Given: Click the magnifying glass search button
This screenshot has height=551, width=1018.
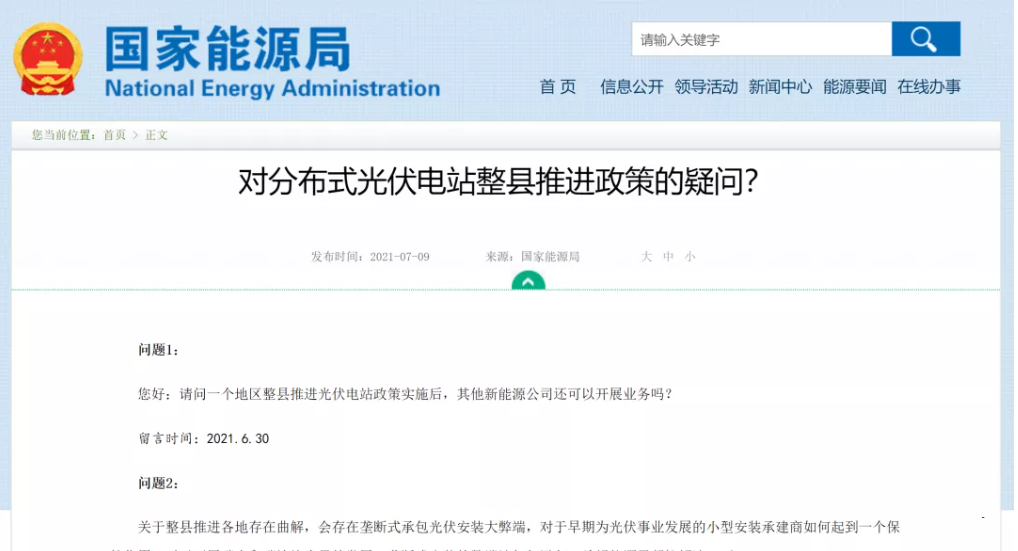Looking at the screenshot, I should [925, 39].
